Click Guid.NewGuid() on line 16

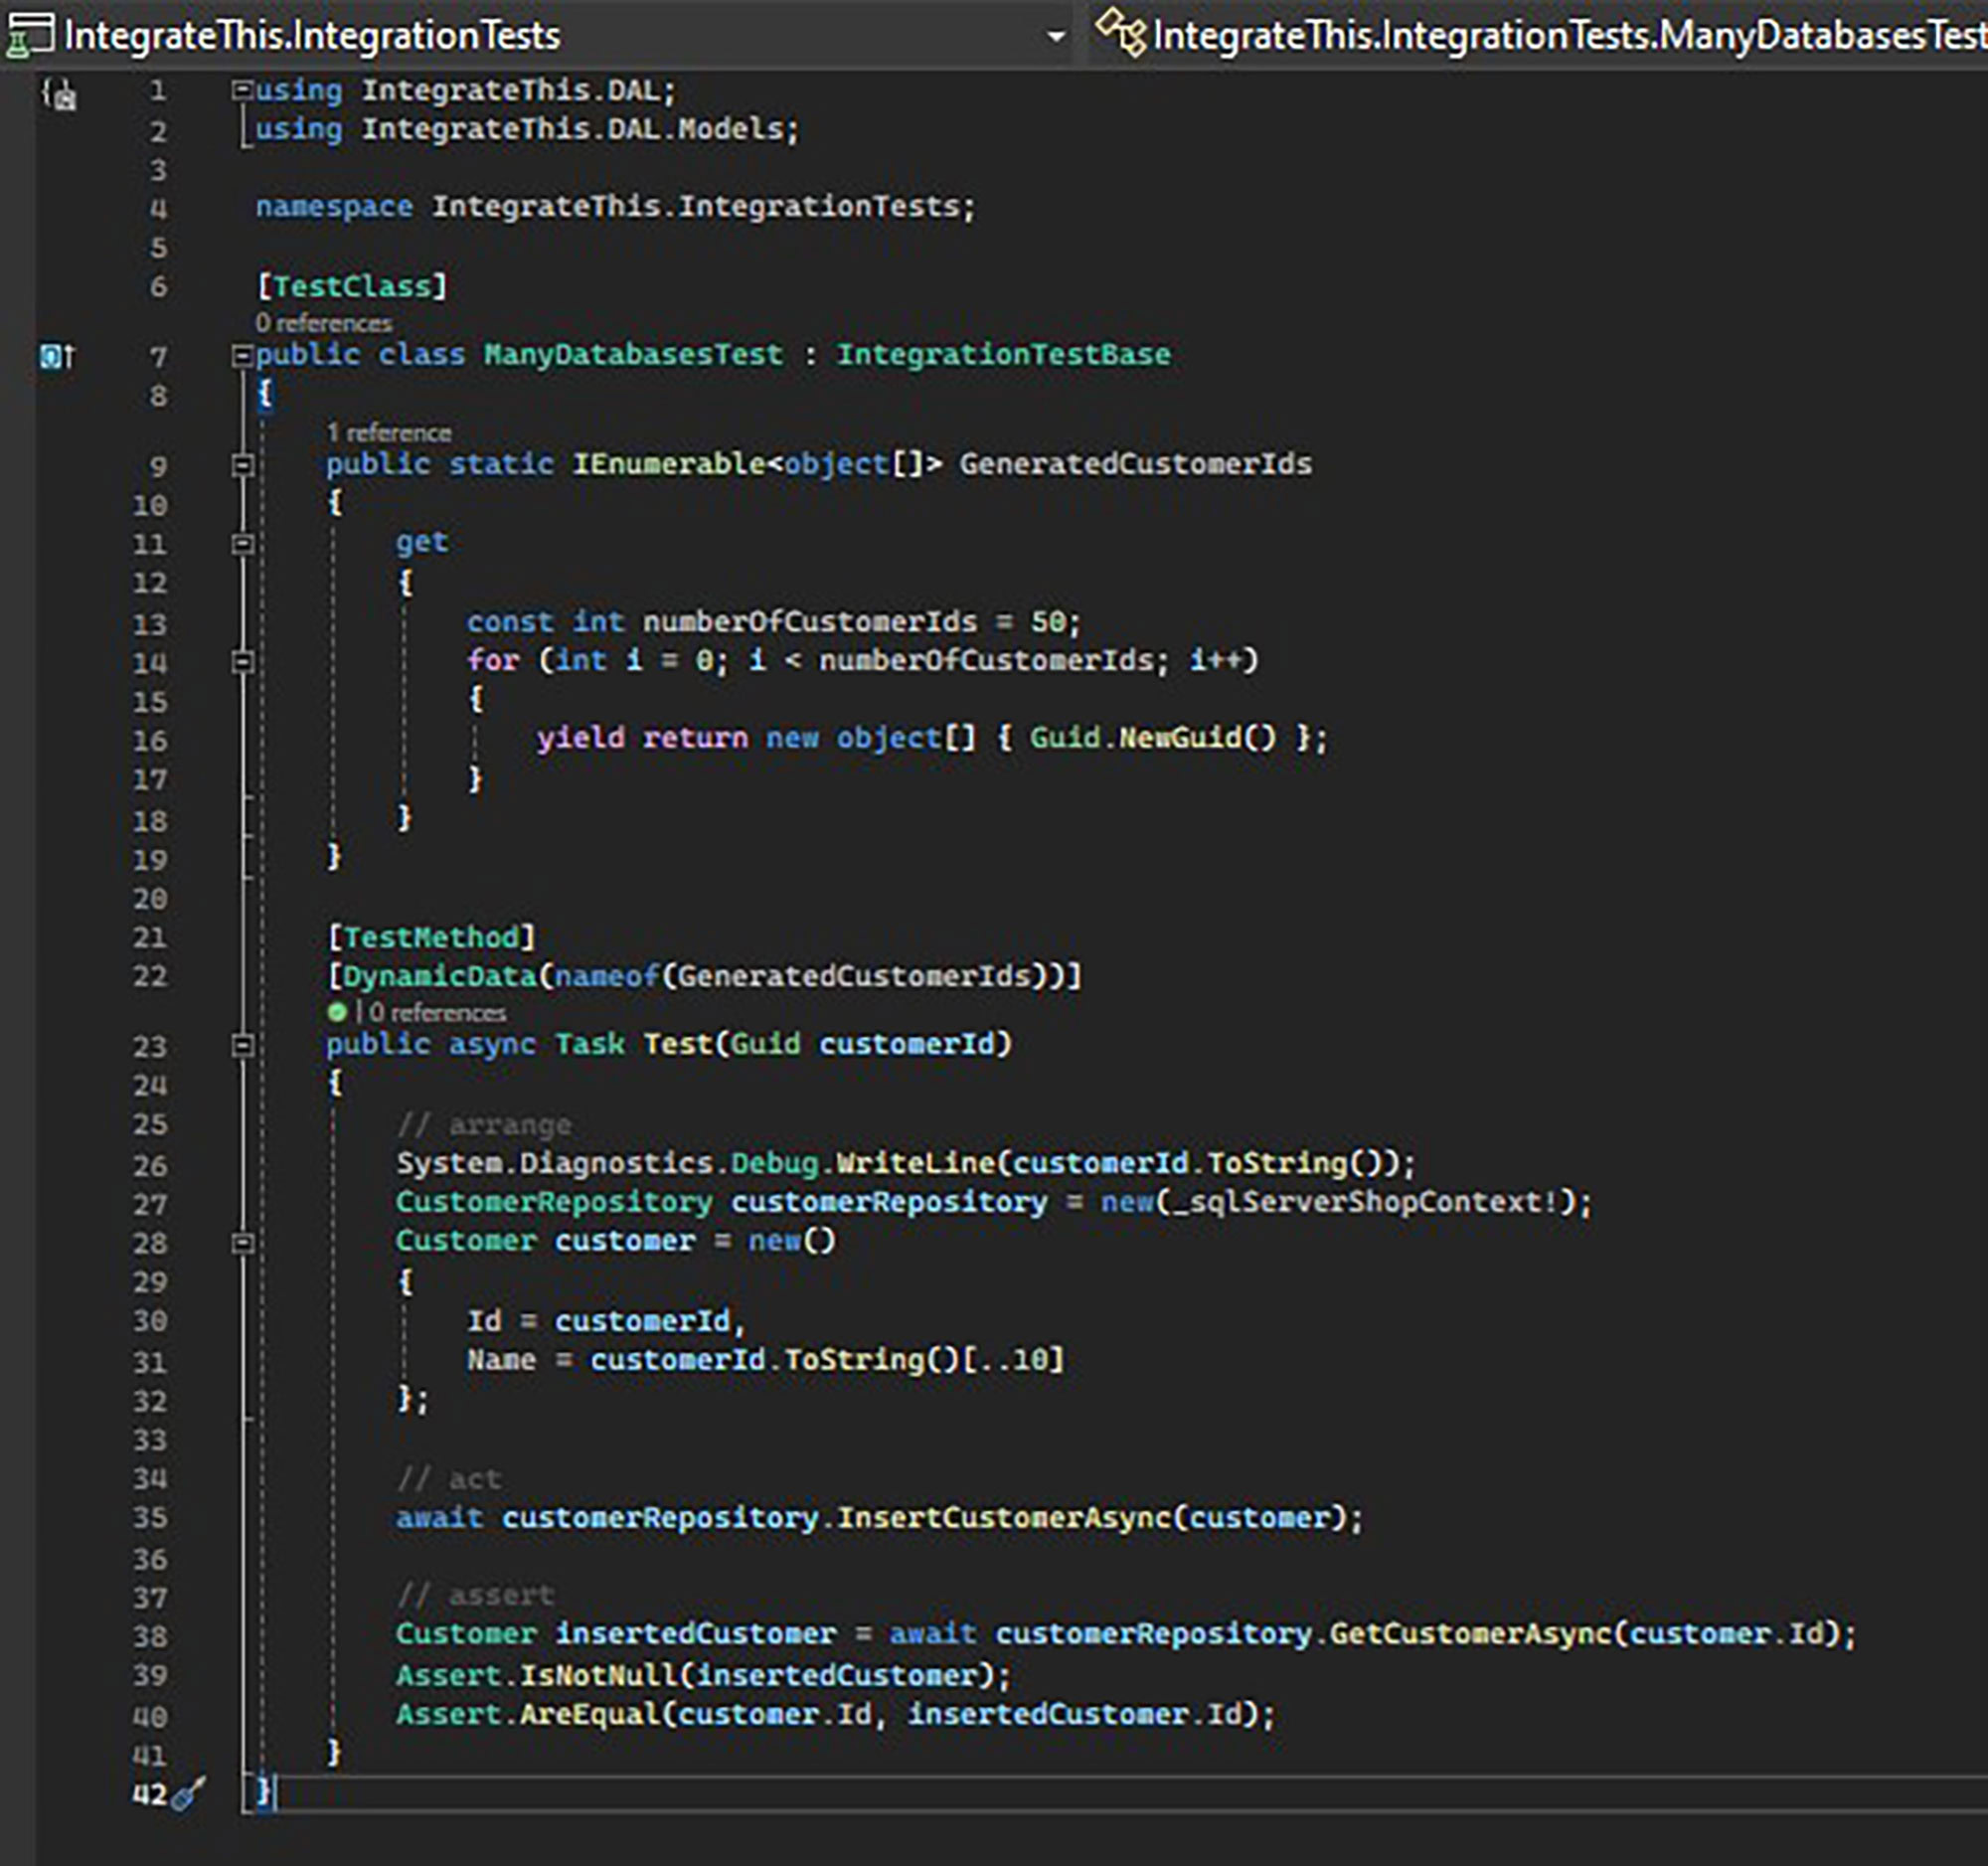(x=1153, y=738)
